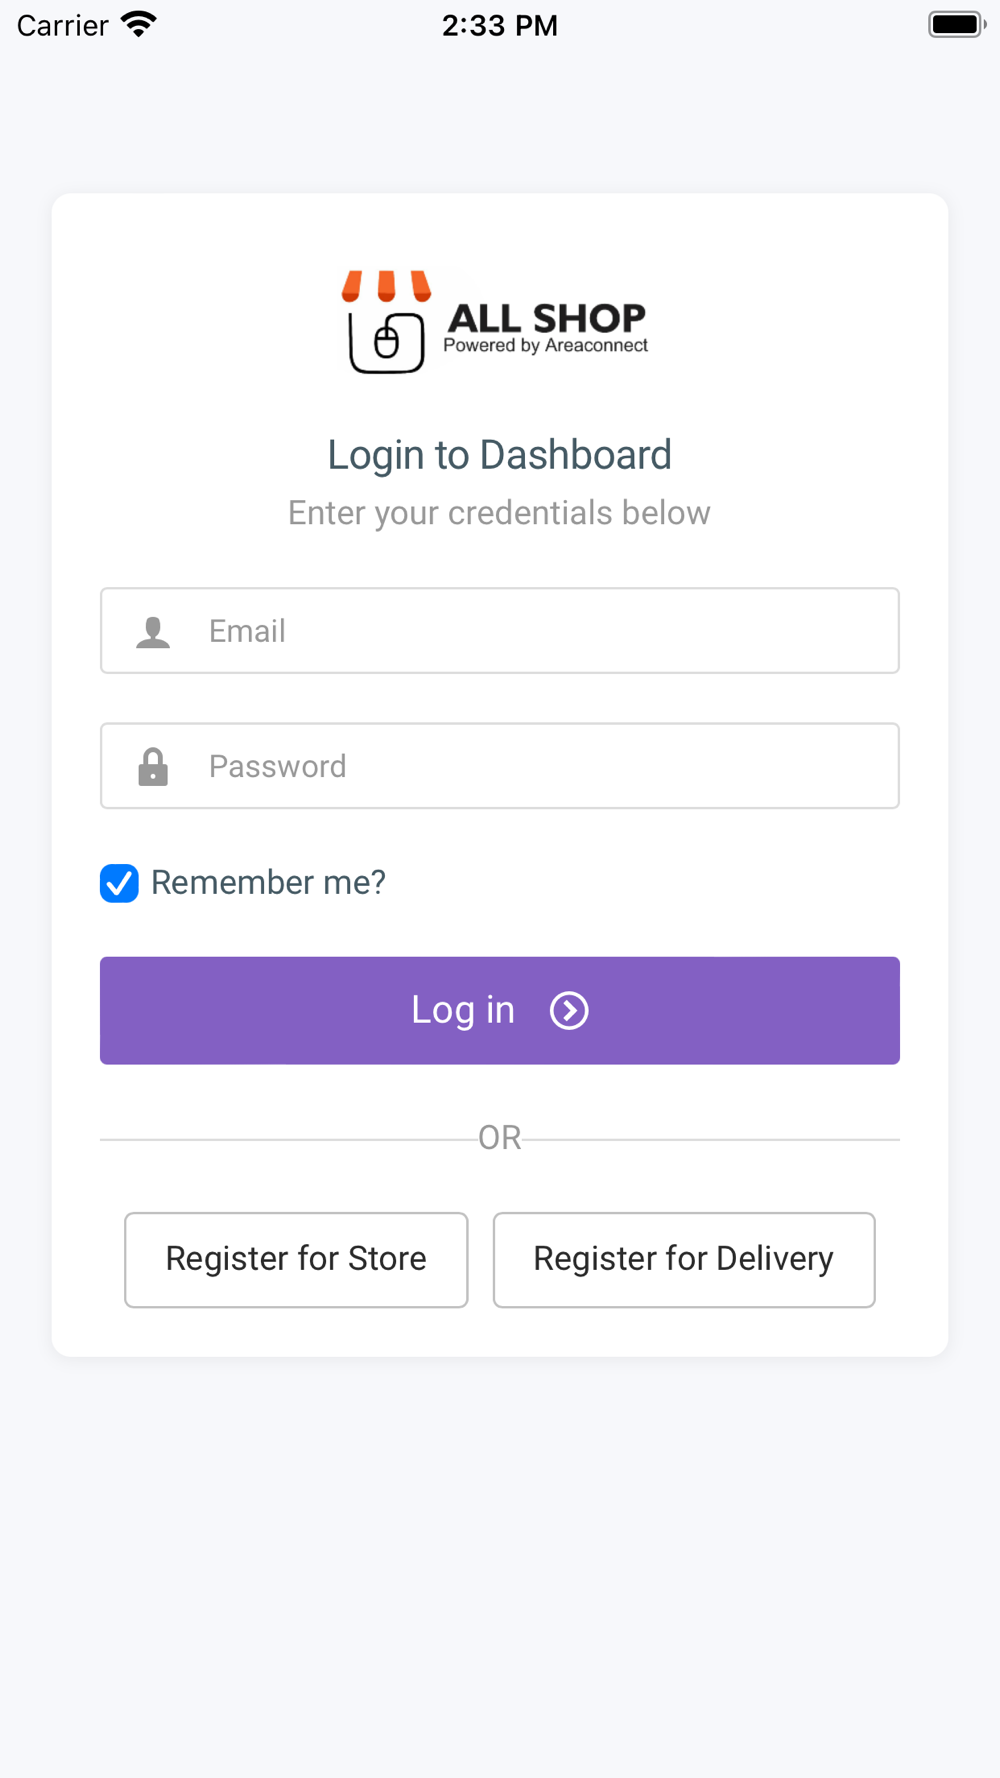This screenshot has width=1000, height=1778.
Task: Click the Enter your credentials below subtitle
Action: (x=500, y=513)
